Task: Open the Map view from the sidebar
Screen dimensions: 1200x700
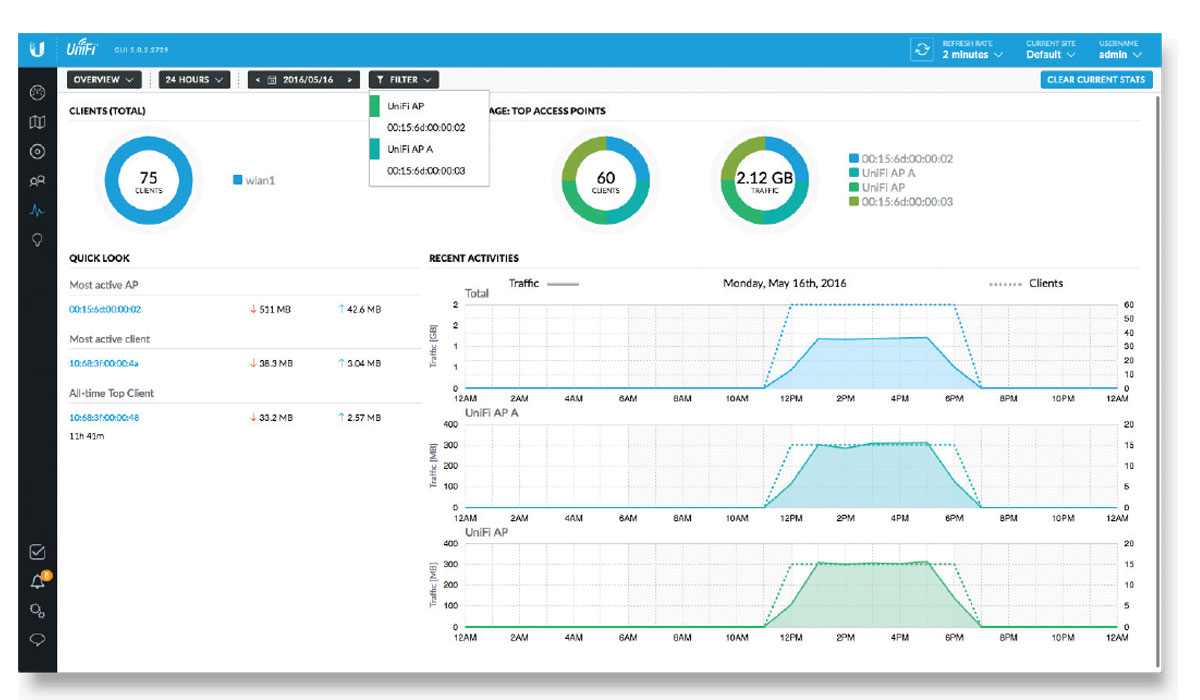Action: click(38, 122)
